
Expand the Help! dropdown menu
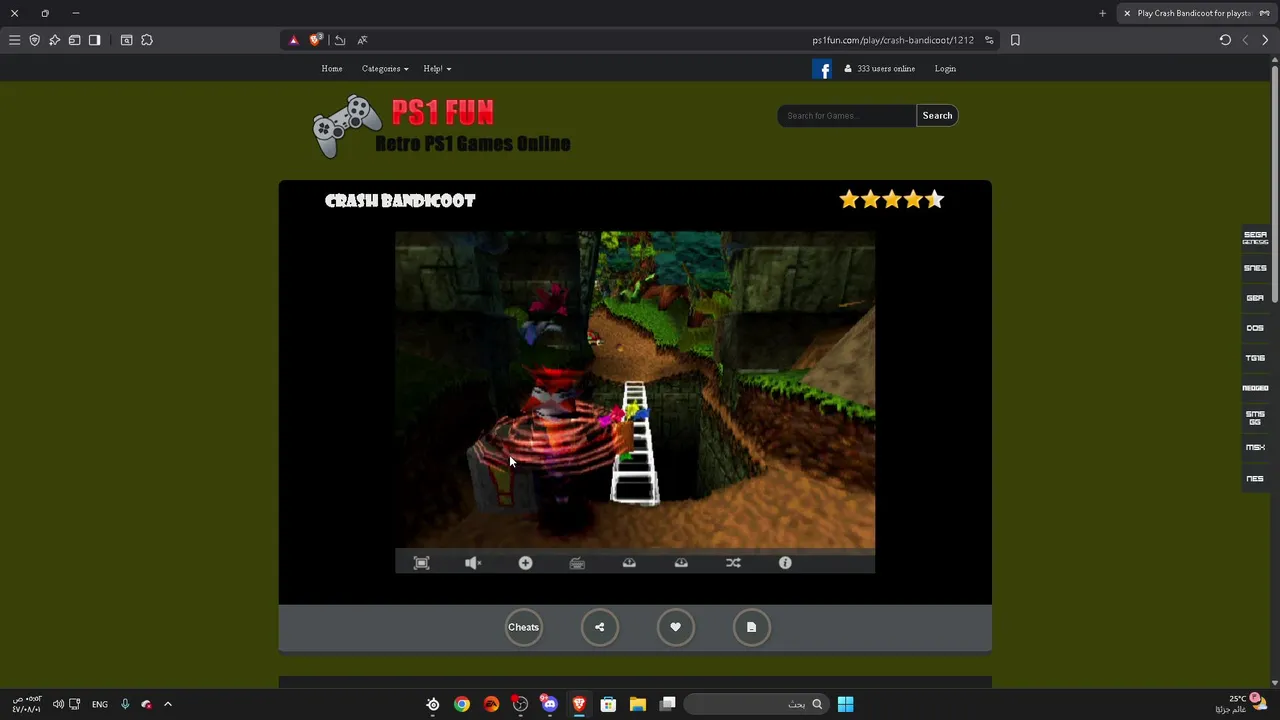437,69
